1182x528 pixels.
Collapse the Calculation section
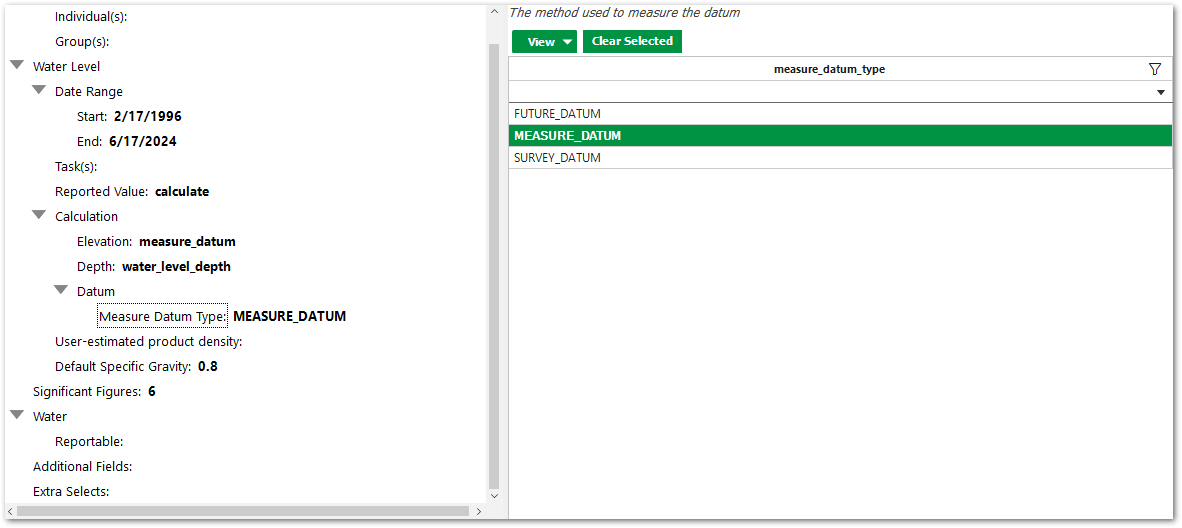tap(39, 216)
